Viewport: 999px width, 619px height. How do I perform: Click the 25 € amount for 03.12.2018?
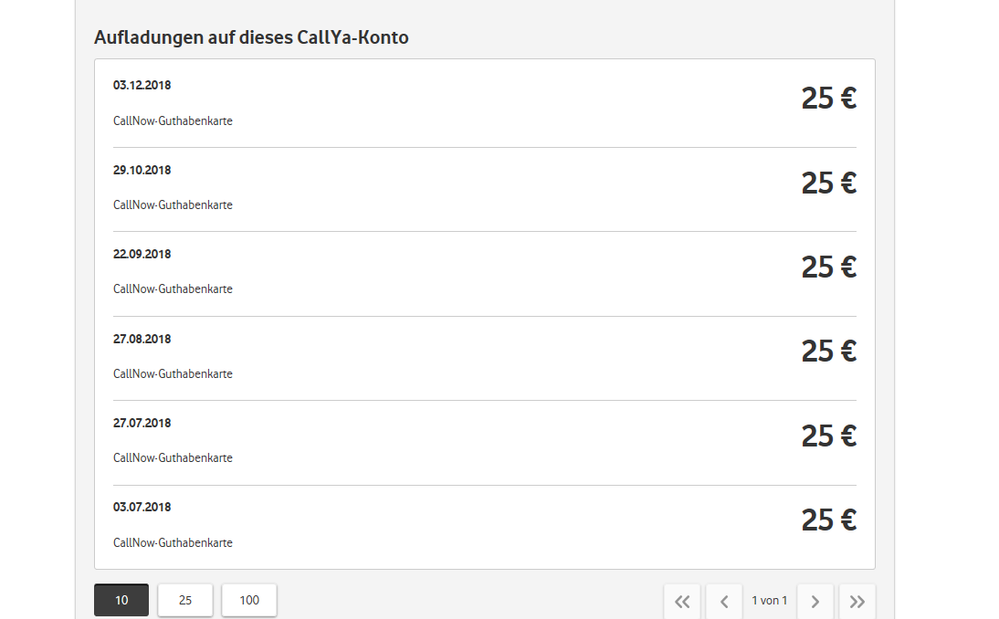pyautogui.click(x=828, y=98)
